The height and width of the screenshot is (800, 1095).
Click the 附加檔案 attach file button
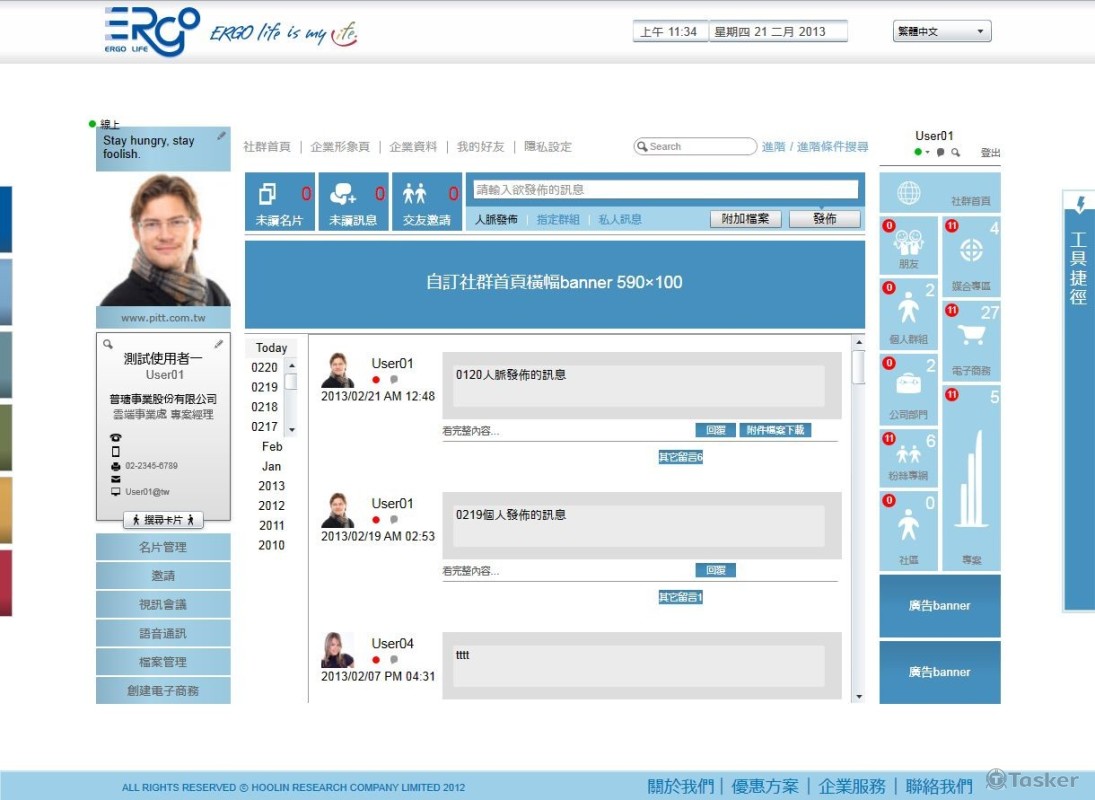click(745, 219)
